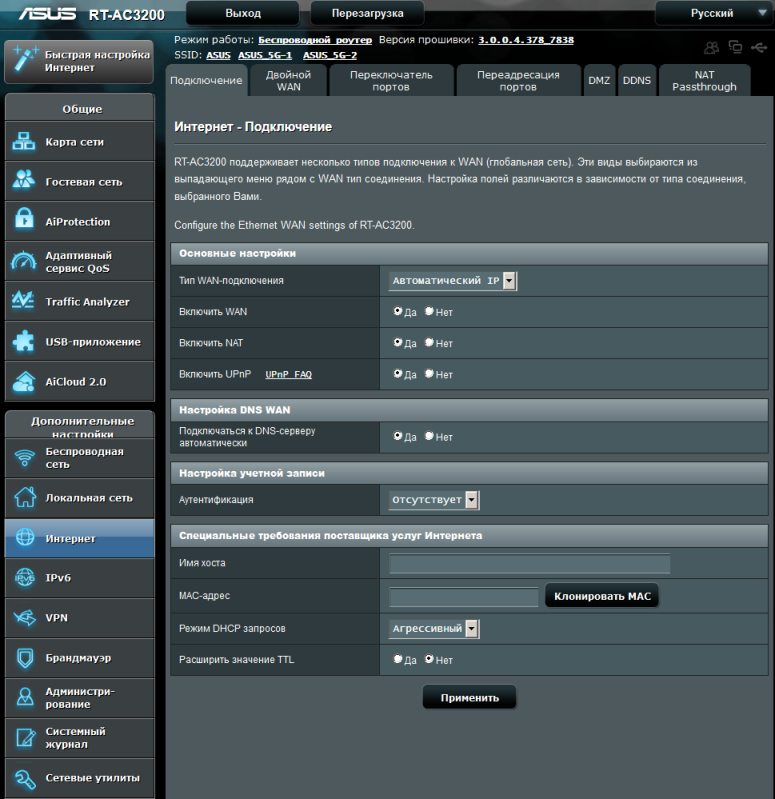Click the Administration (Администрирование) user icon
The image size is (775, 799).
pyautogui.click(x=25, y=697)
